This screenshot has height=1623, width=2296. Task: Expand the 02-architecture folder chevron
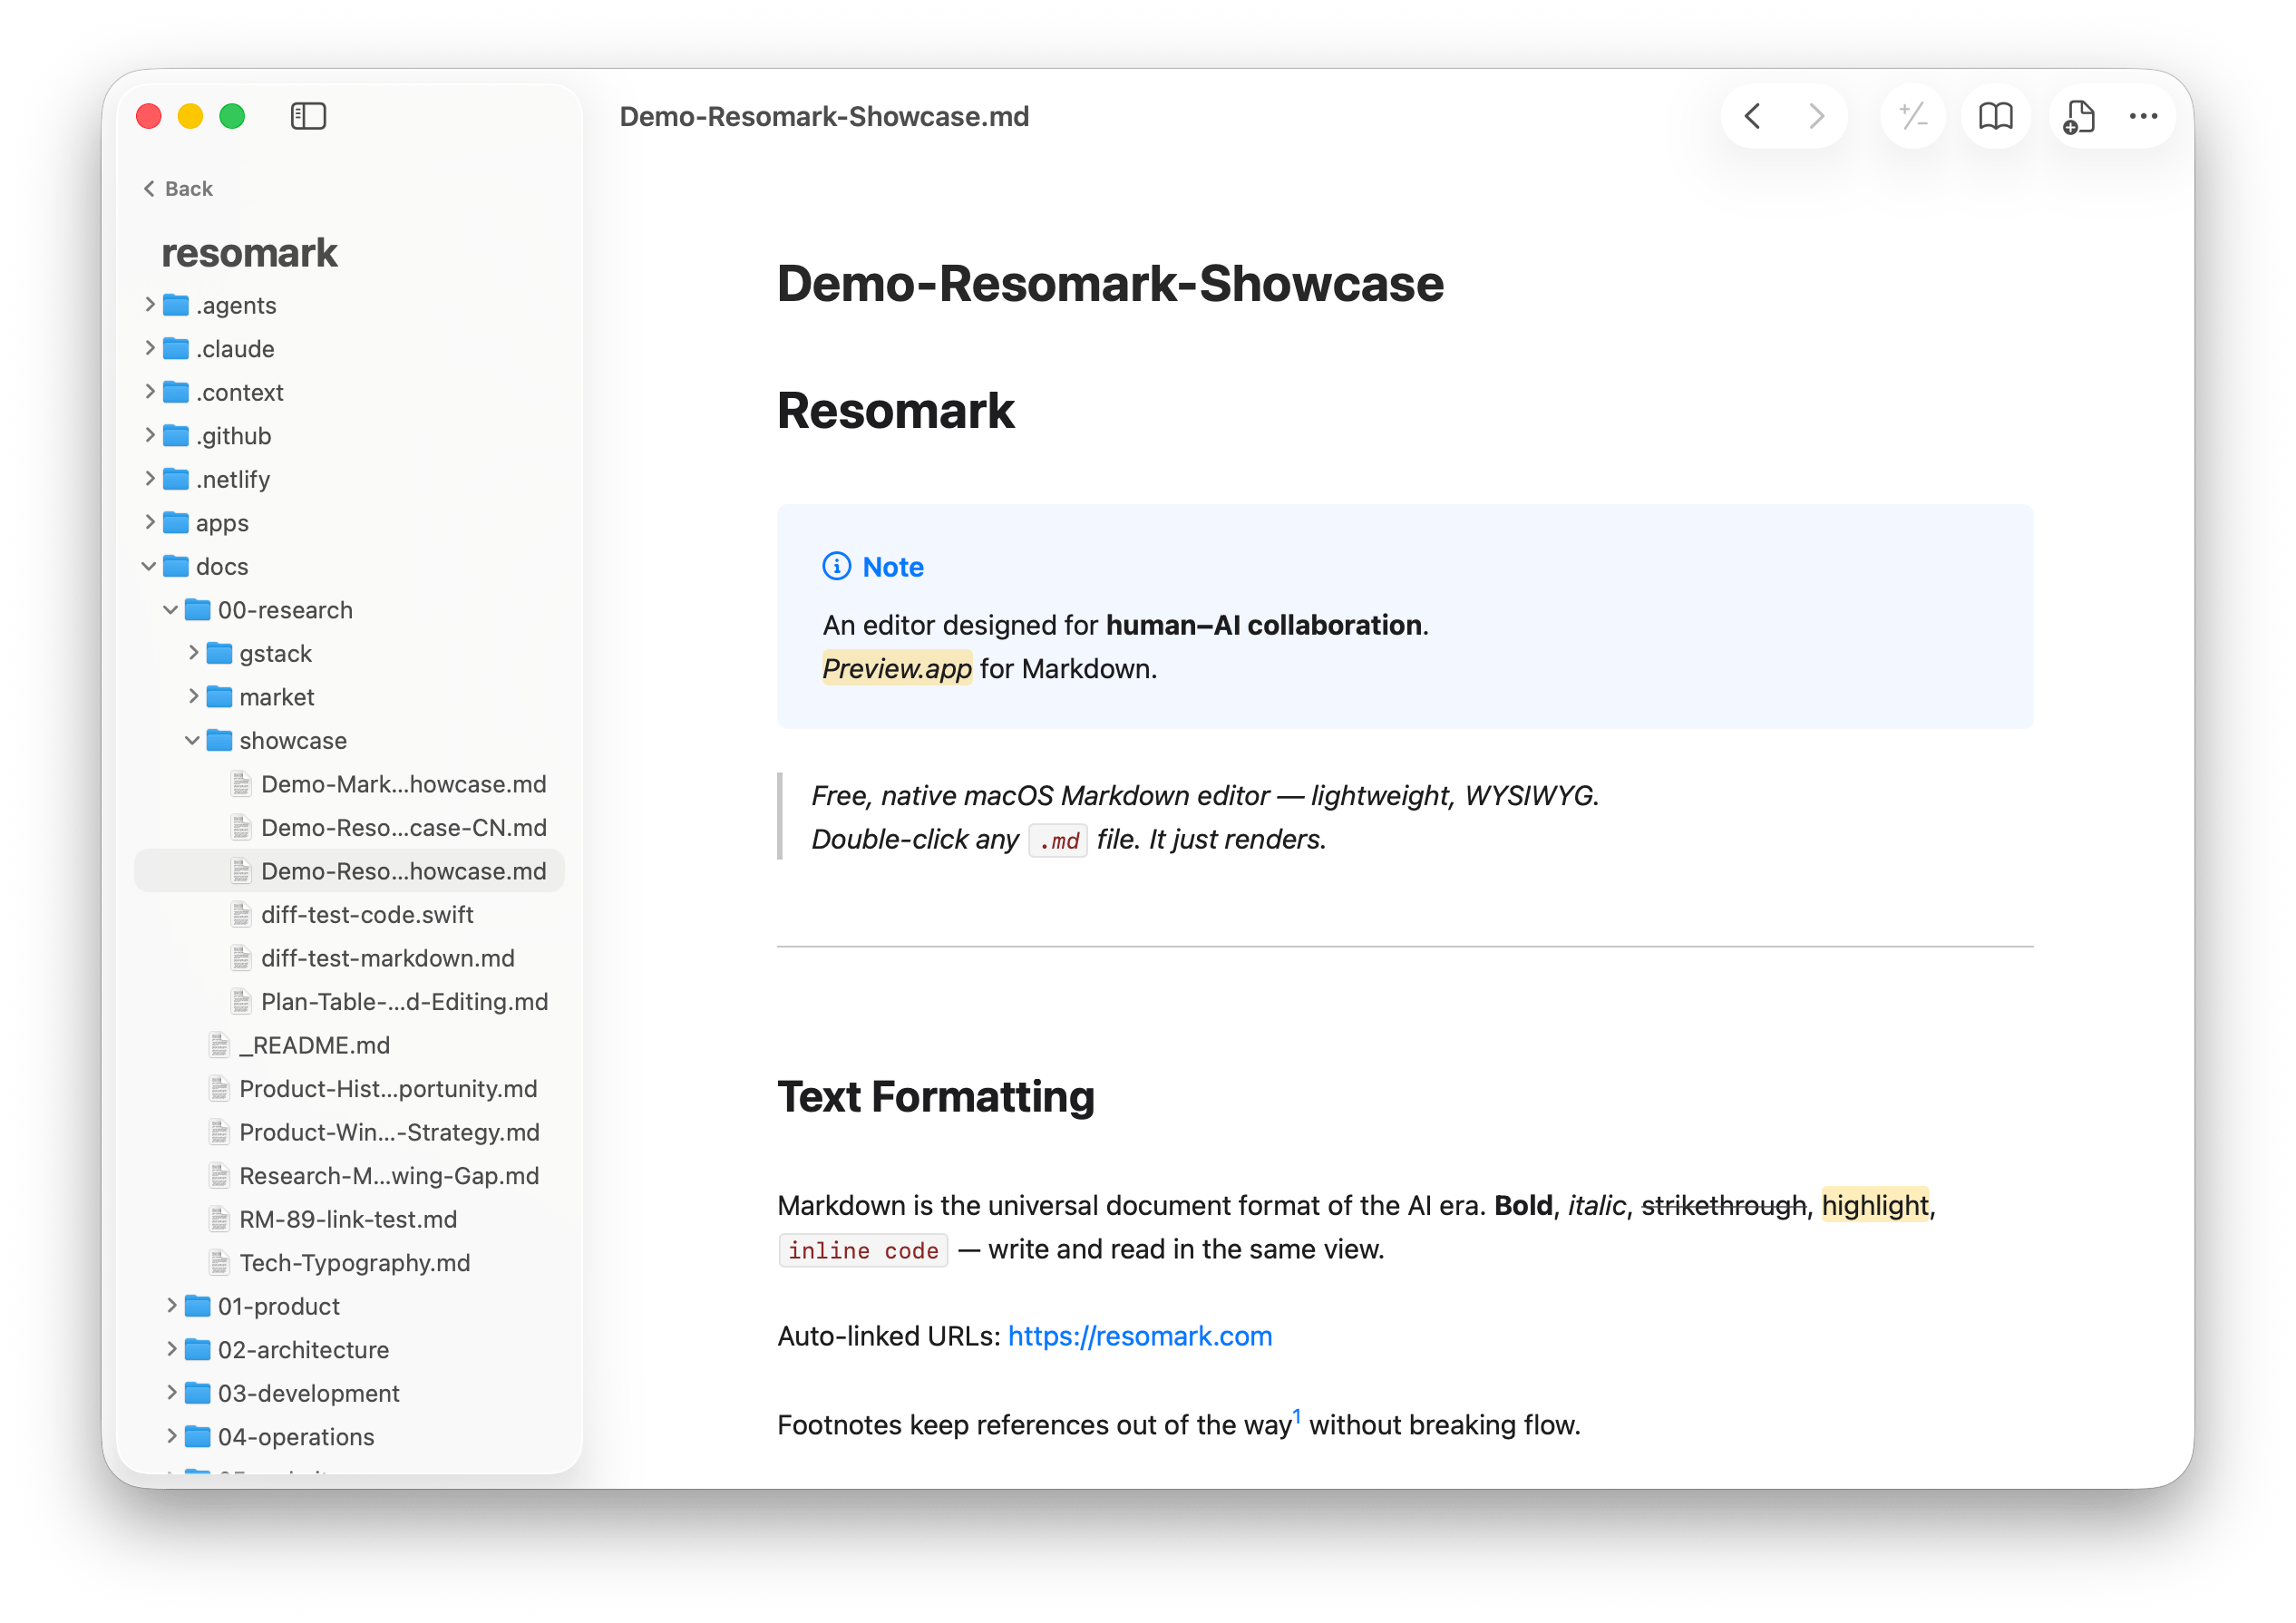[171, 1349]
